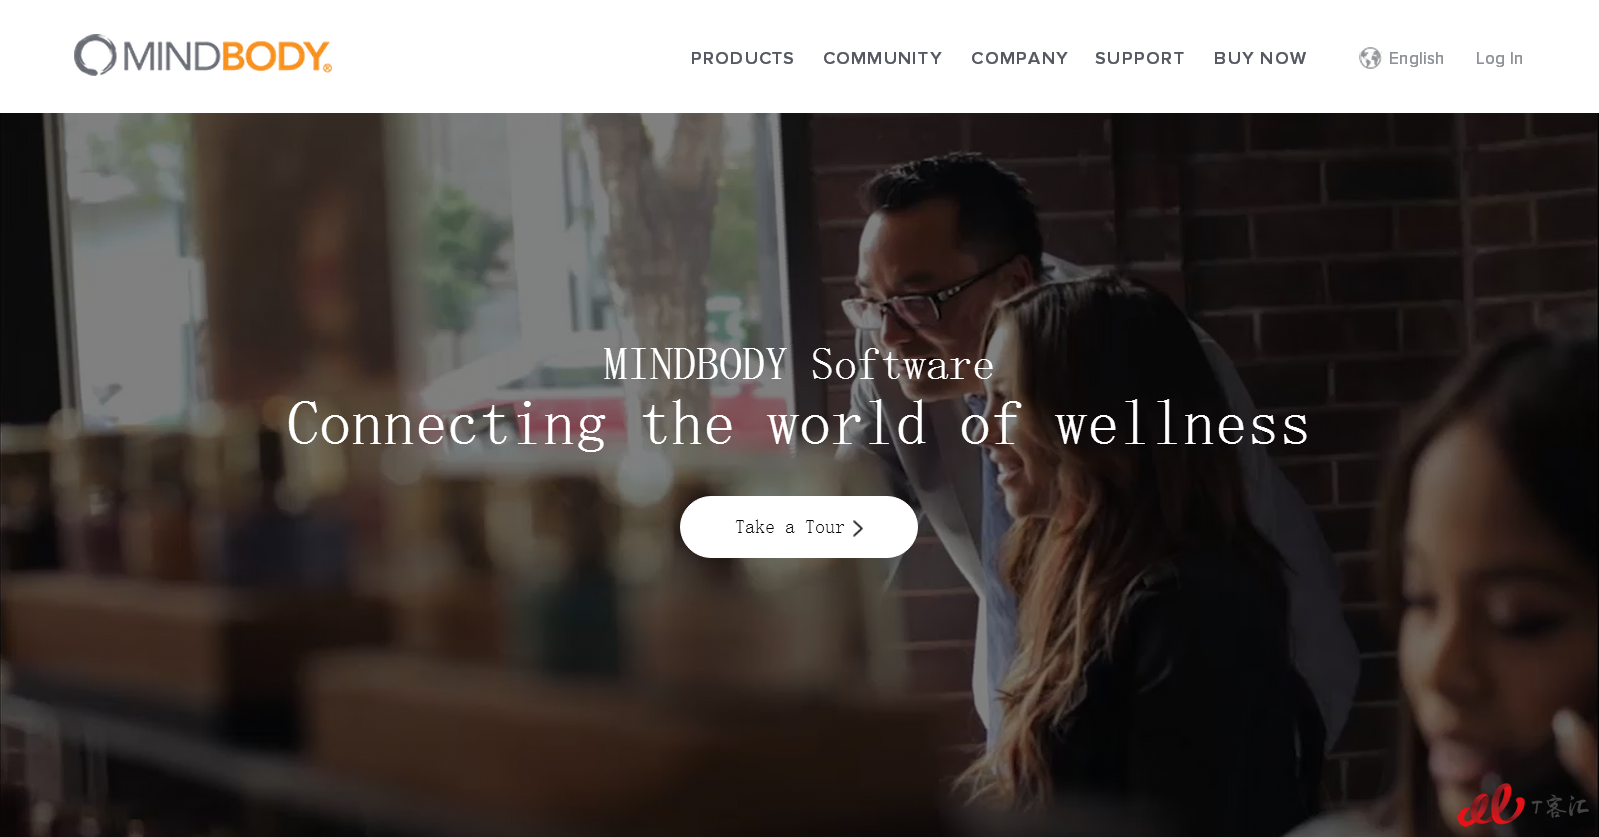Open the COMPANY navigation item

1019,58
